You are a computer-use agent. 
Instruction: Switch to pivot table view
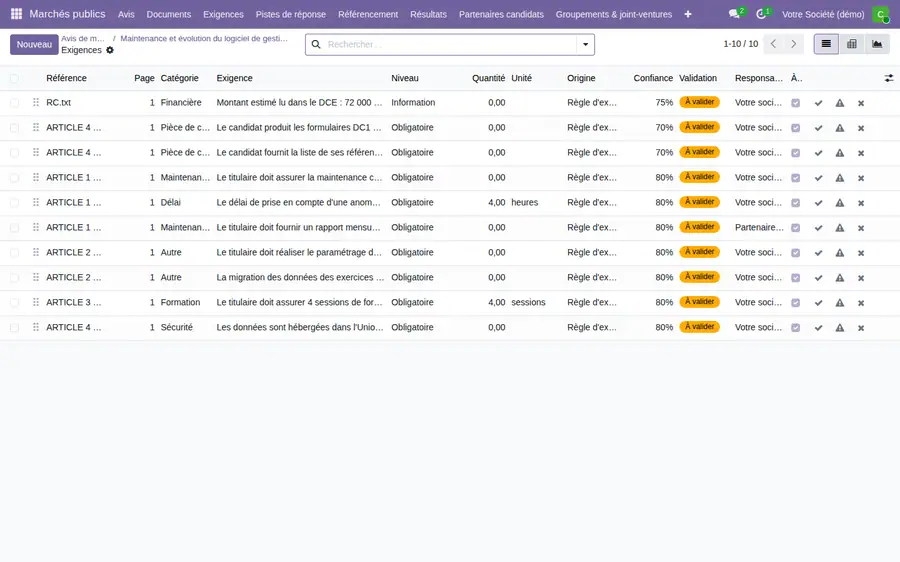852,44
